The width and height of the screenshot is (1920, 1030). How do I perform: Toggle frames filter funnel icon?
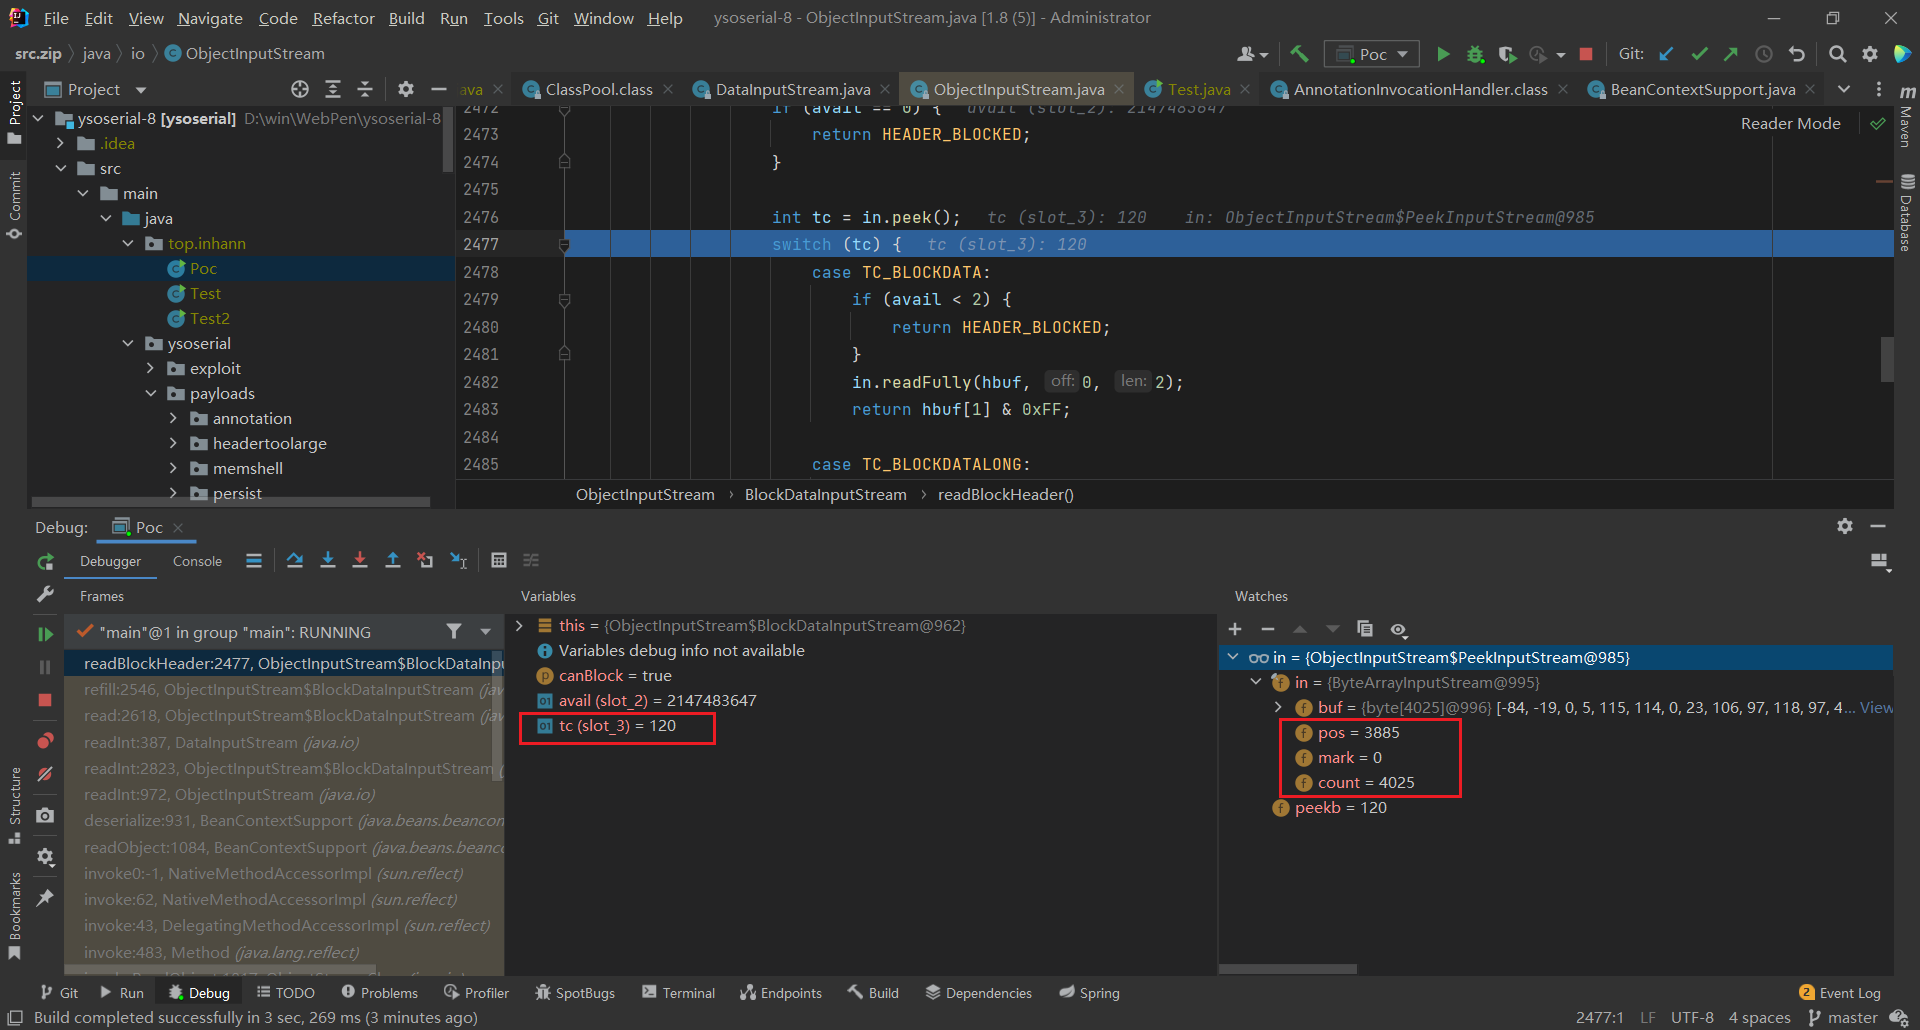(454, 631)
